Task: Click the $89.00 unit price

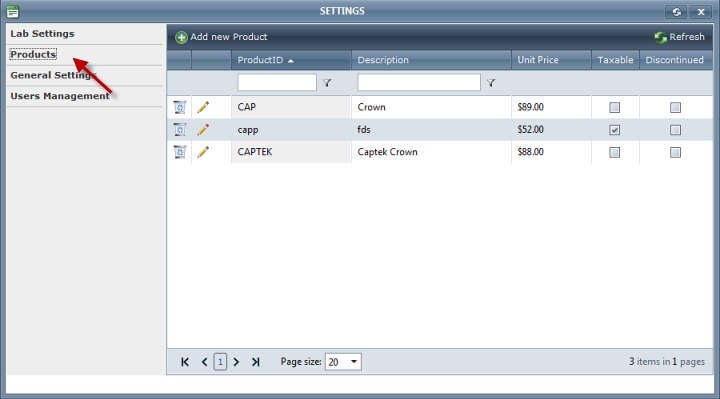Action: 530,107
